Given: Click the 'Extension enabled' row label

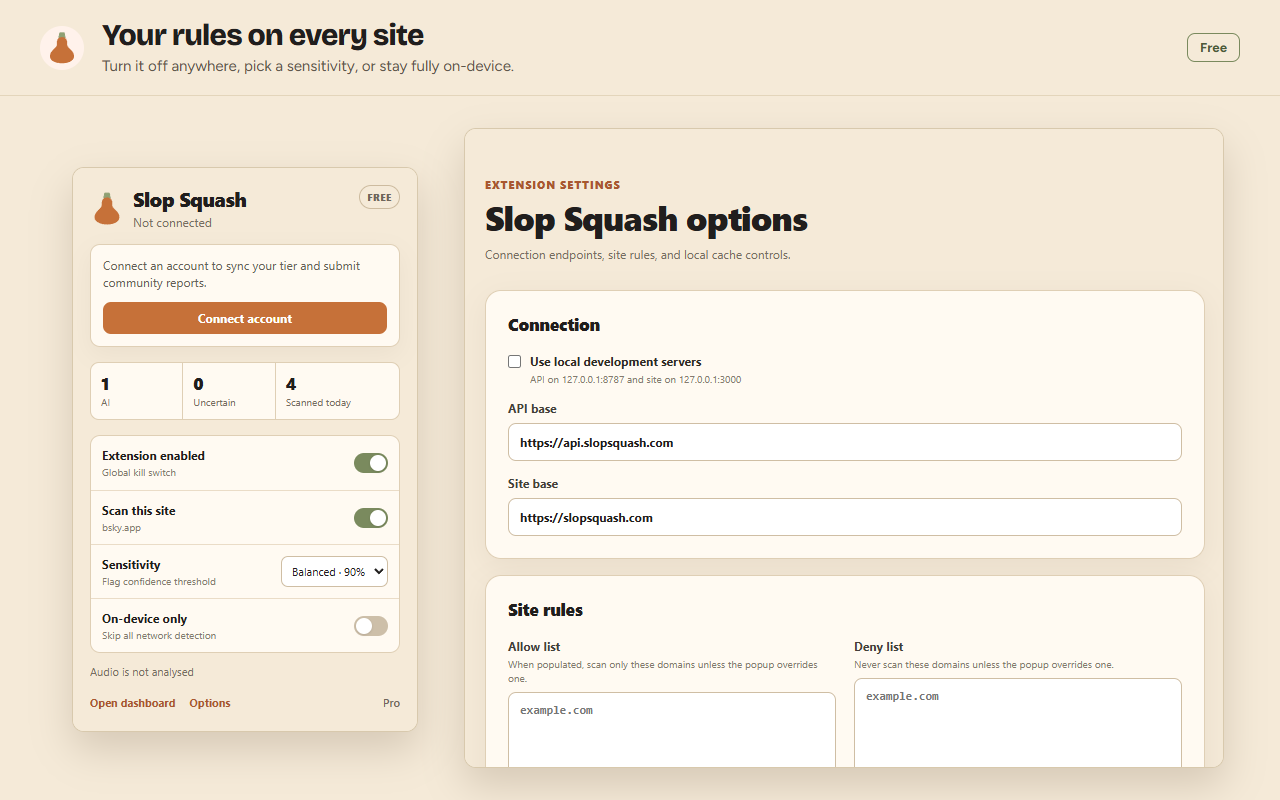Looking at the screenshot, I should 153,456.
